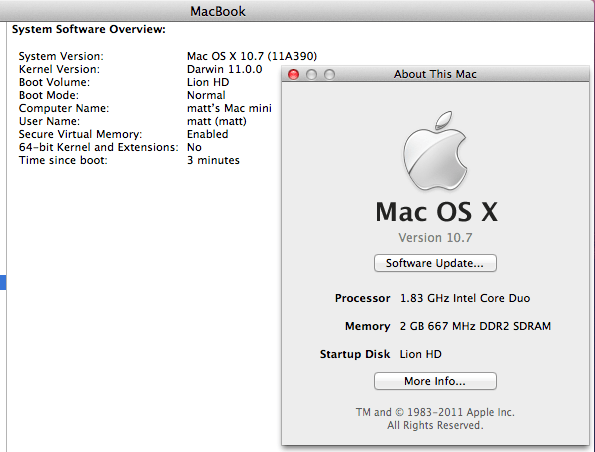The width and height of the screenshot is (595, 452).
Task: Select Boot Volume value Lion HD
Action: (208, 82)
